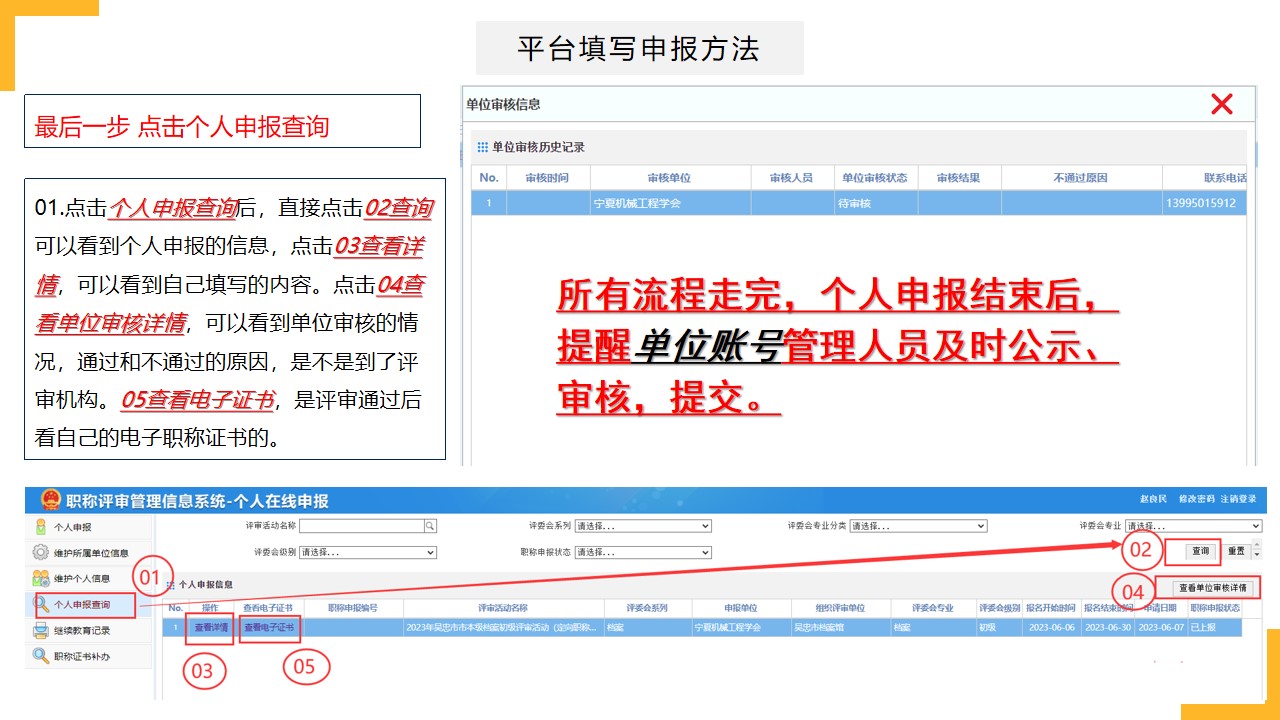Click the 个人申报 sidebar icon
This screenshot has height=720, width=1280.
click(x=41, y=527)
